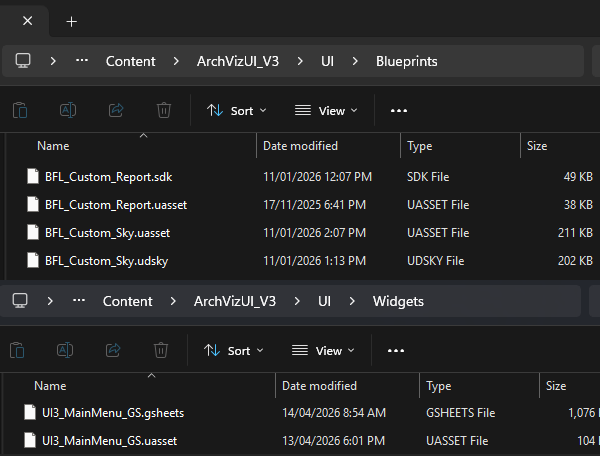Click the Rename icon in upper toolbar
This screenshot has height=456, width=600.
[x=68, y=110]
